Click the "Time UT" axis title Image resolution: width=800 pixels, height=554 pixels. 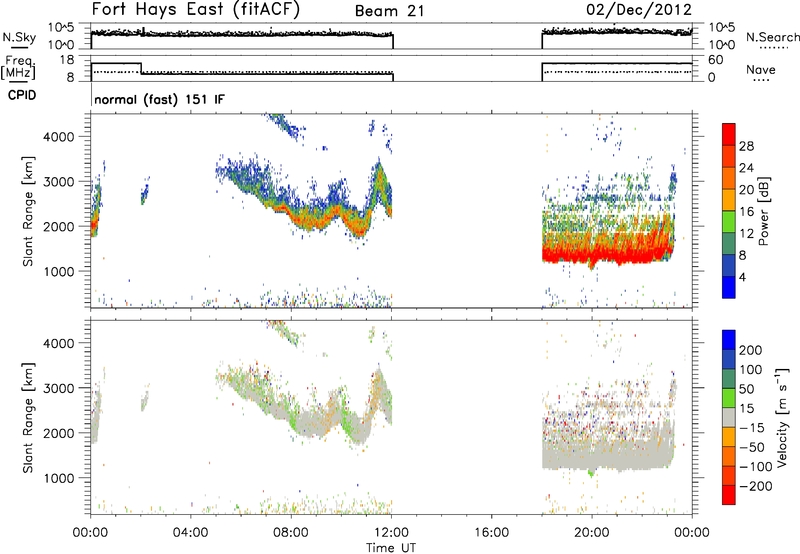(391, 548)
